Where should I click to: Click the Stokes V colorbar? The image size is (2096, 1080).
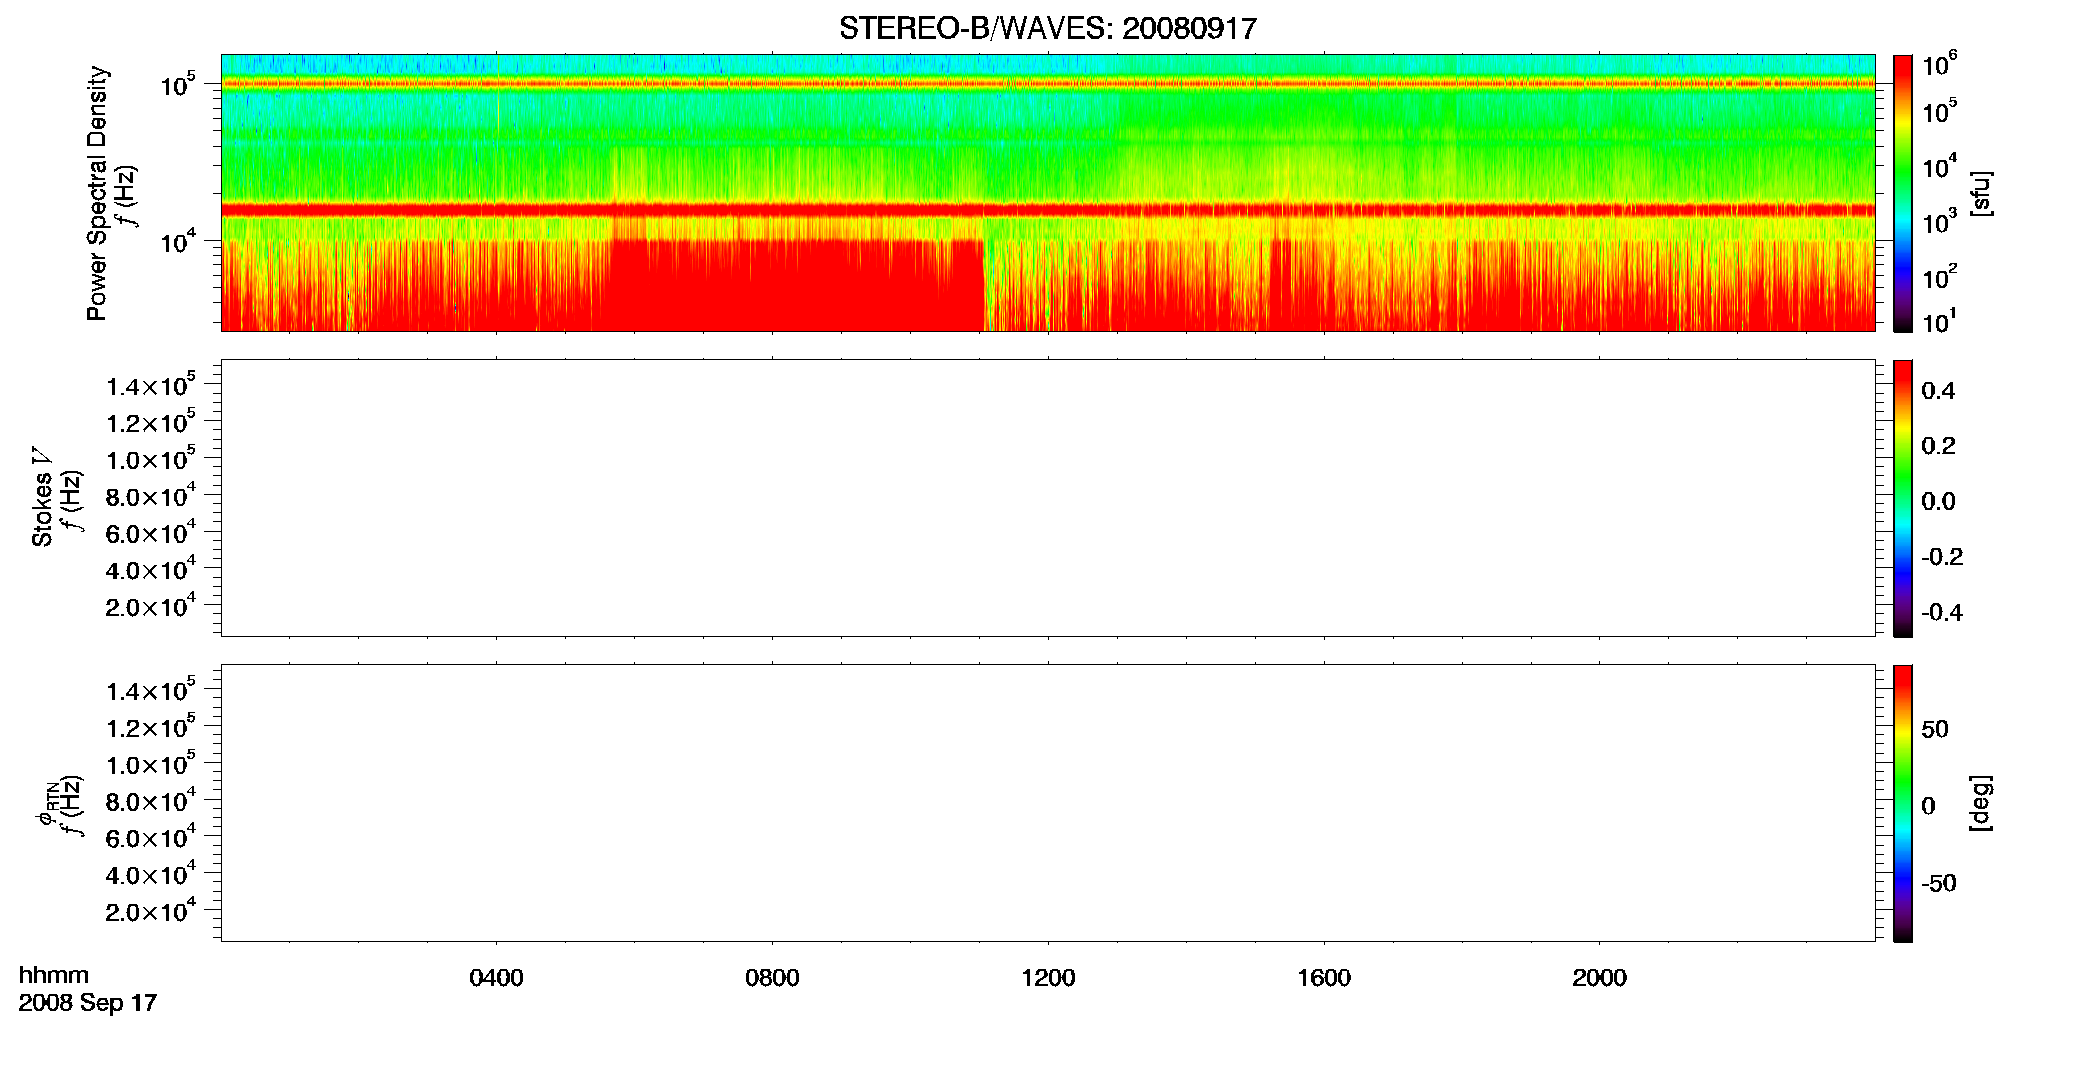pos(1903,498)
